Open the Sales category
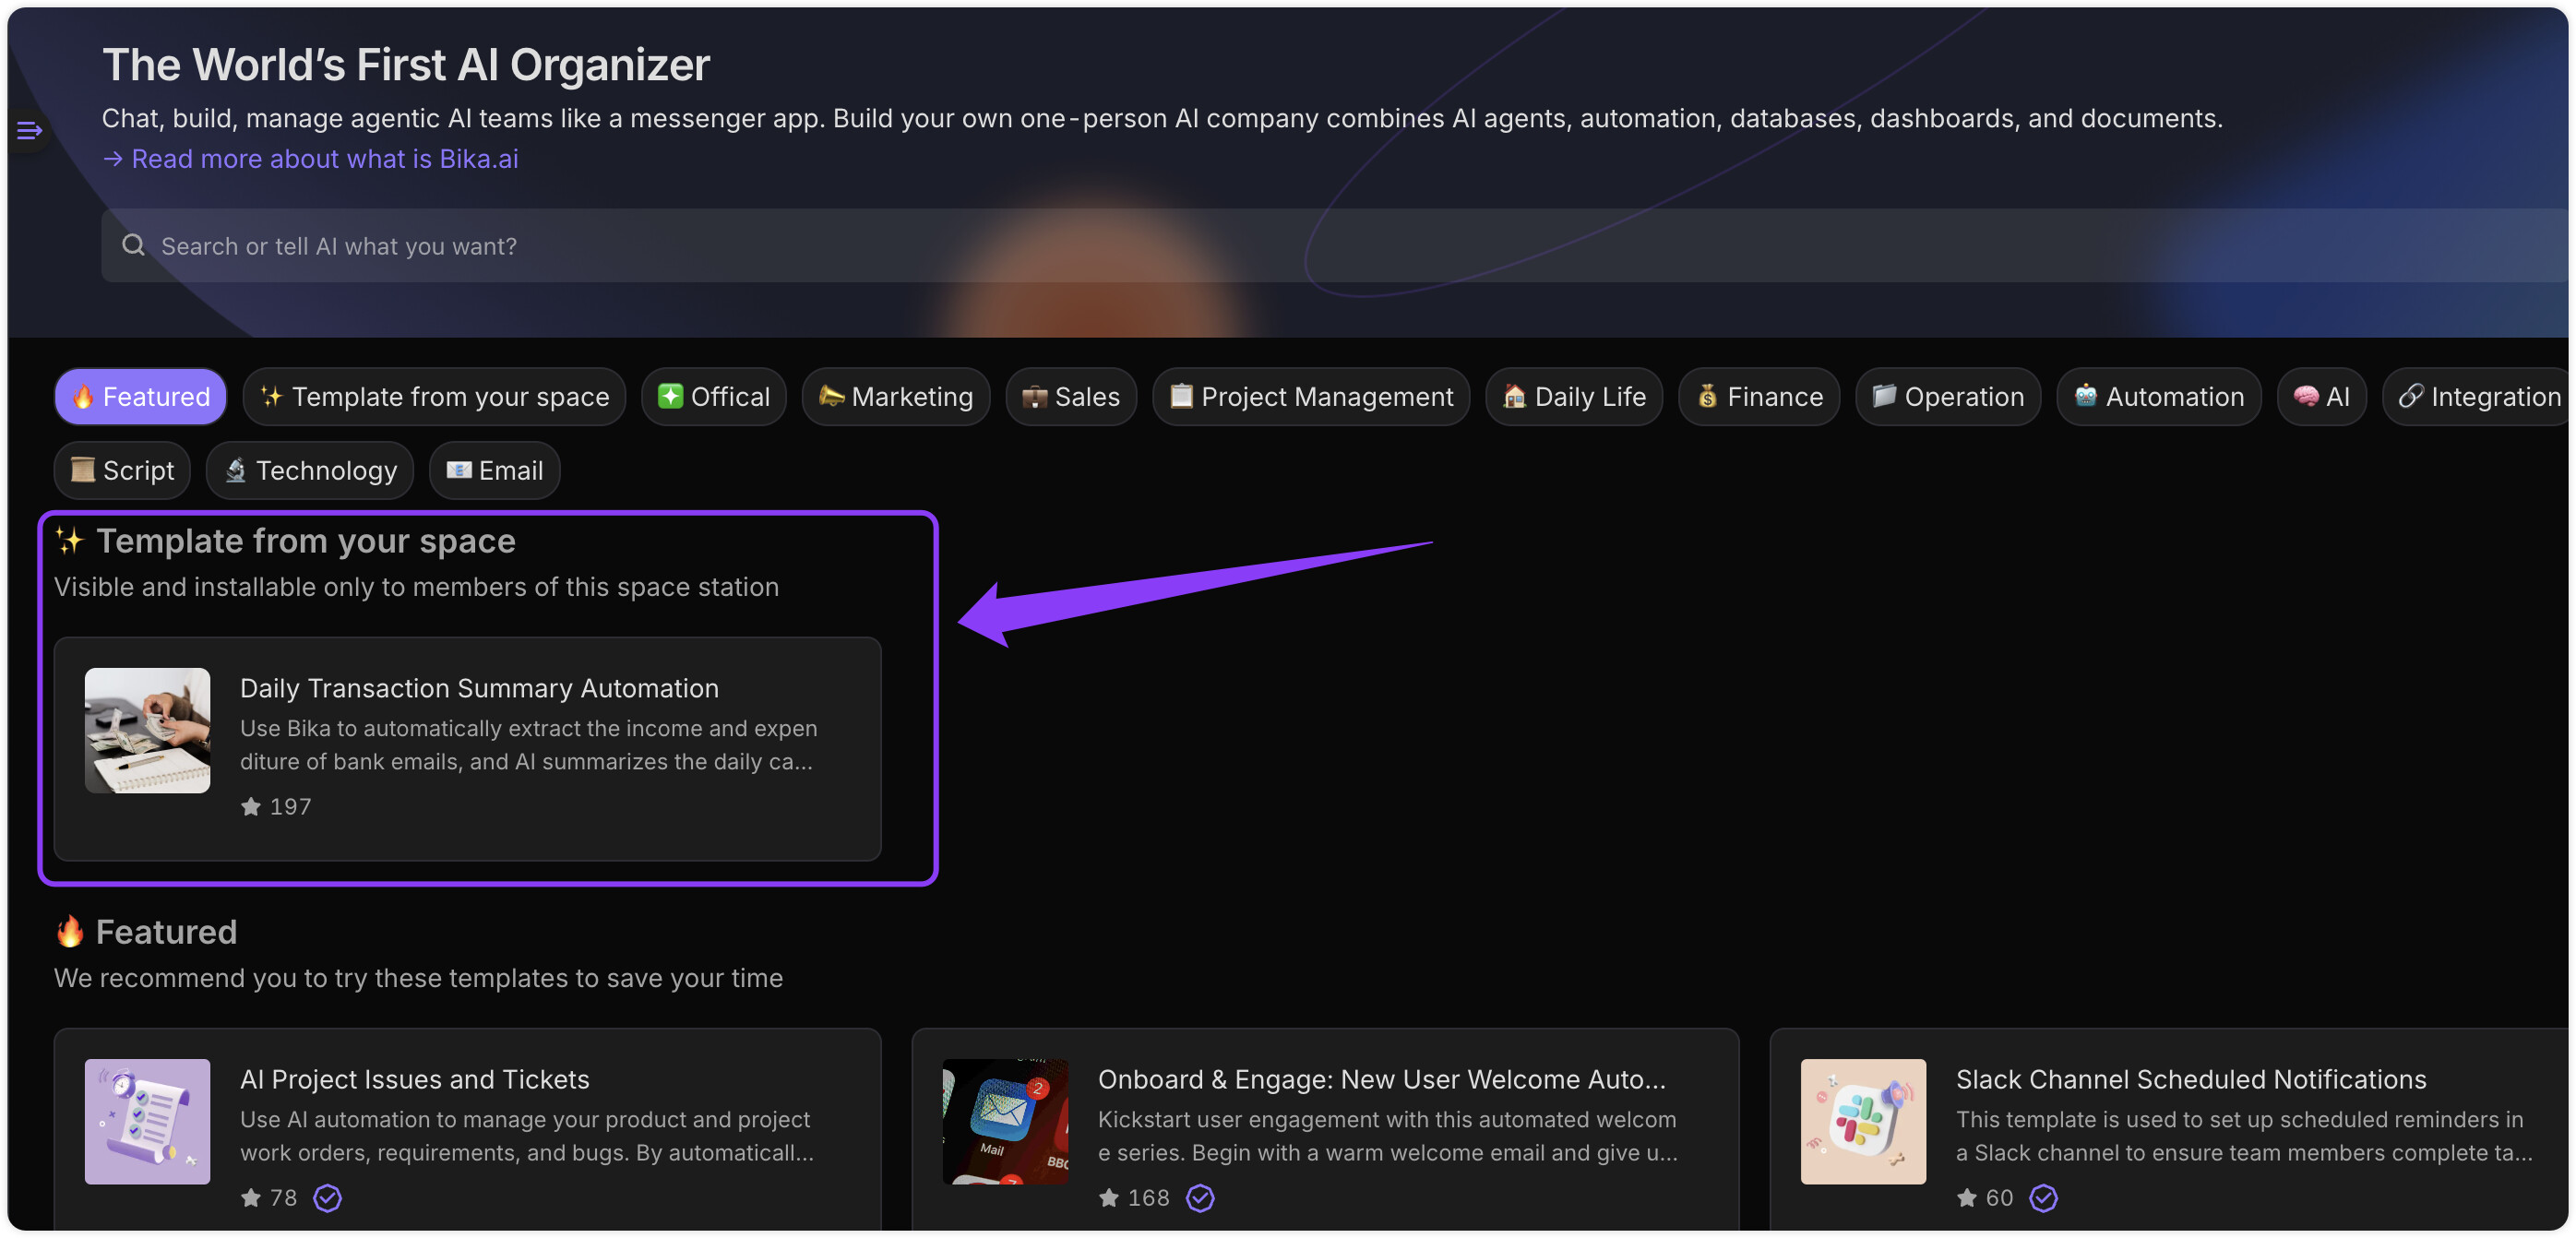 [x=1070, y=397]
